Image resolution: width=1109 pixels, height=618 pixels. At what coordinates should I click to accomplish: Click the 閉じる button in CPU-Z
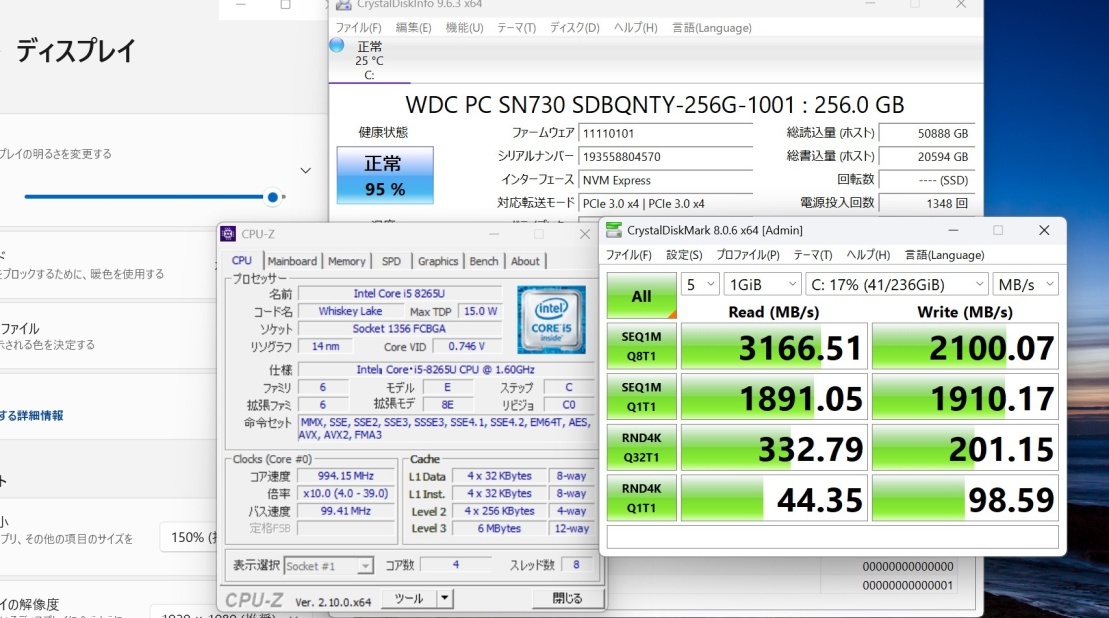(568, 598)
